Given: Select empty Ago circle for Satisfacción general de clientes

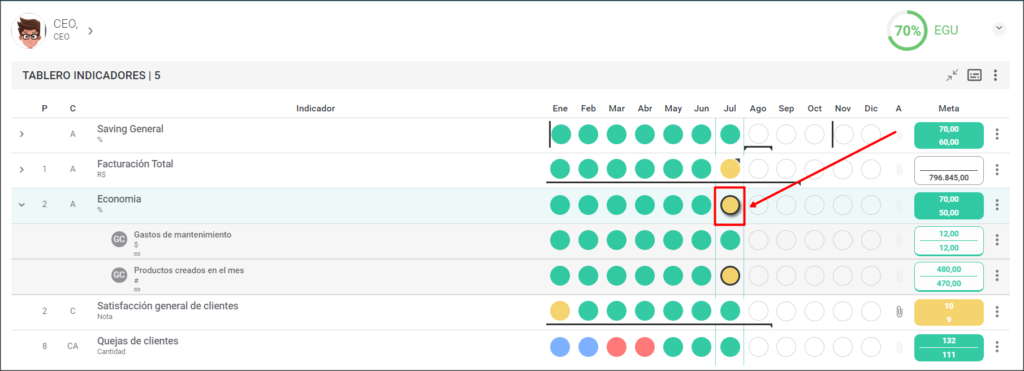Looking at the screenshot, I should [758, 311].
